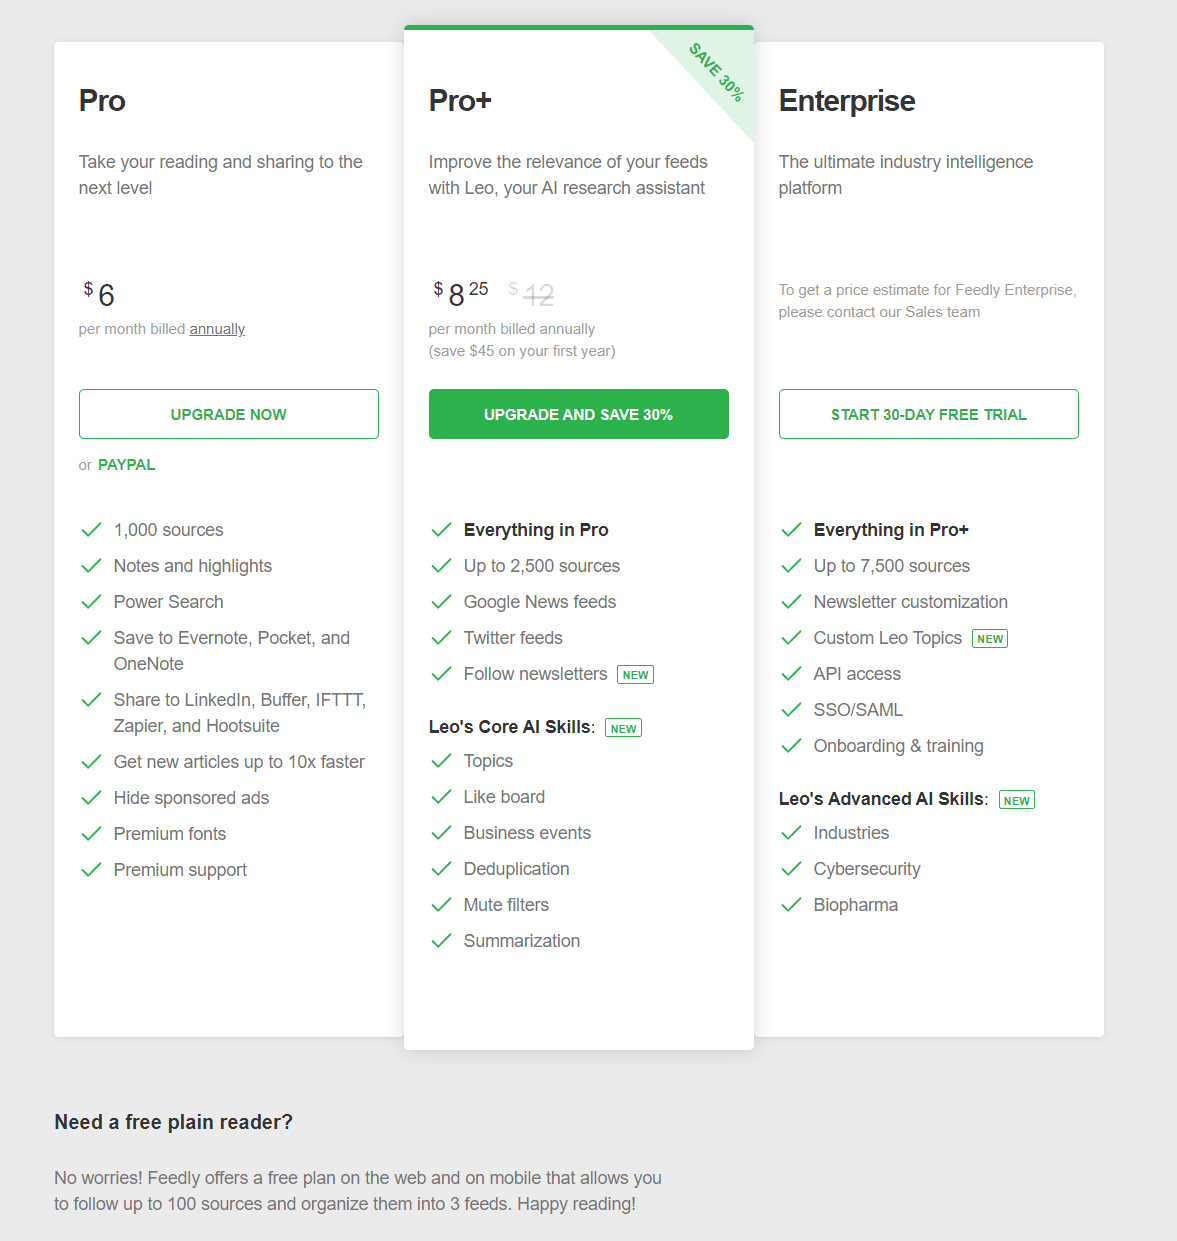Viewport: 1177px width, 1241px height.
Task: Click the checkmark next to "Power Search"
Action: tap(91, 601)
